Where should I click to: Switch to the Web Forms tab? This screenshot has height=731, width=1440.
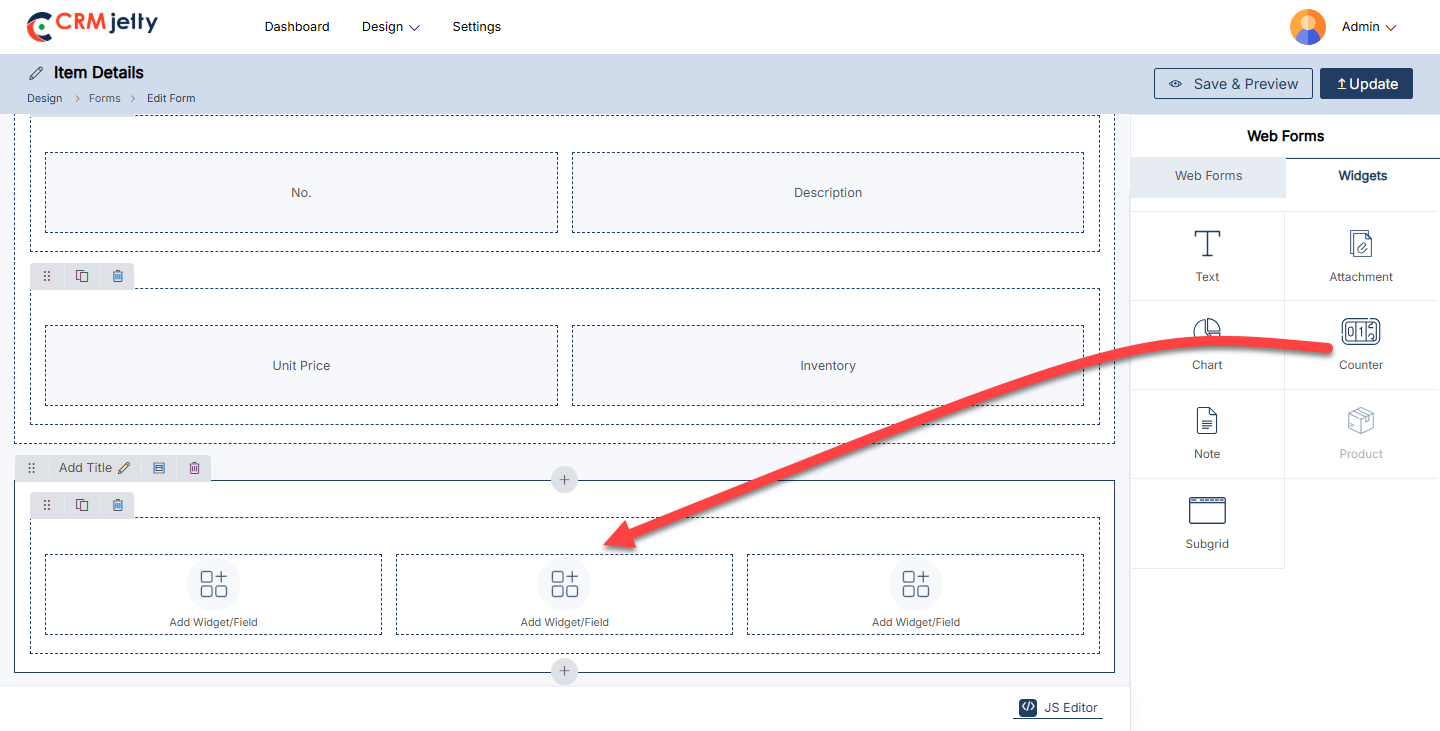coord(1208,176)
